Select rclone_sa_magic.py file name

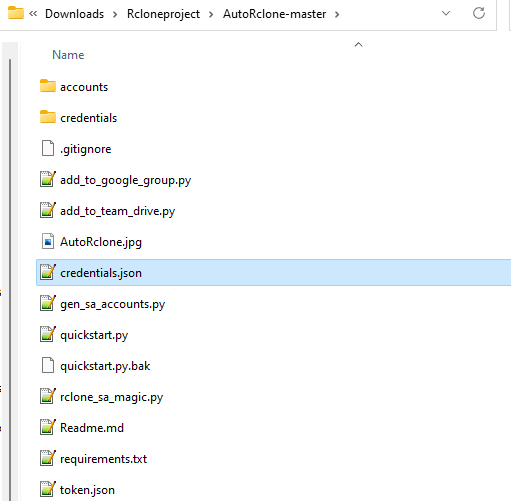[112, 397]
